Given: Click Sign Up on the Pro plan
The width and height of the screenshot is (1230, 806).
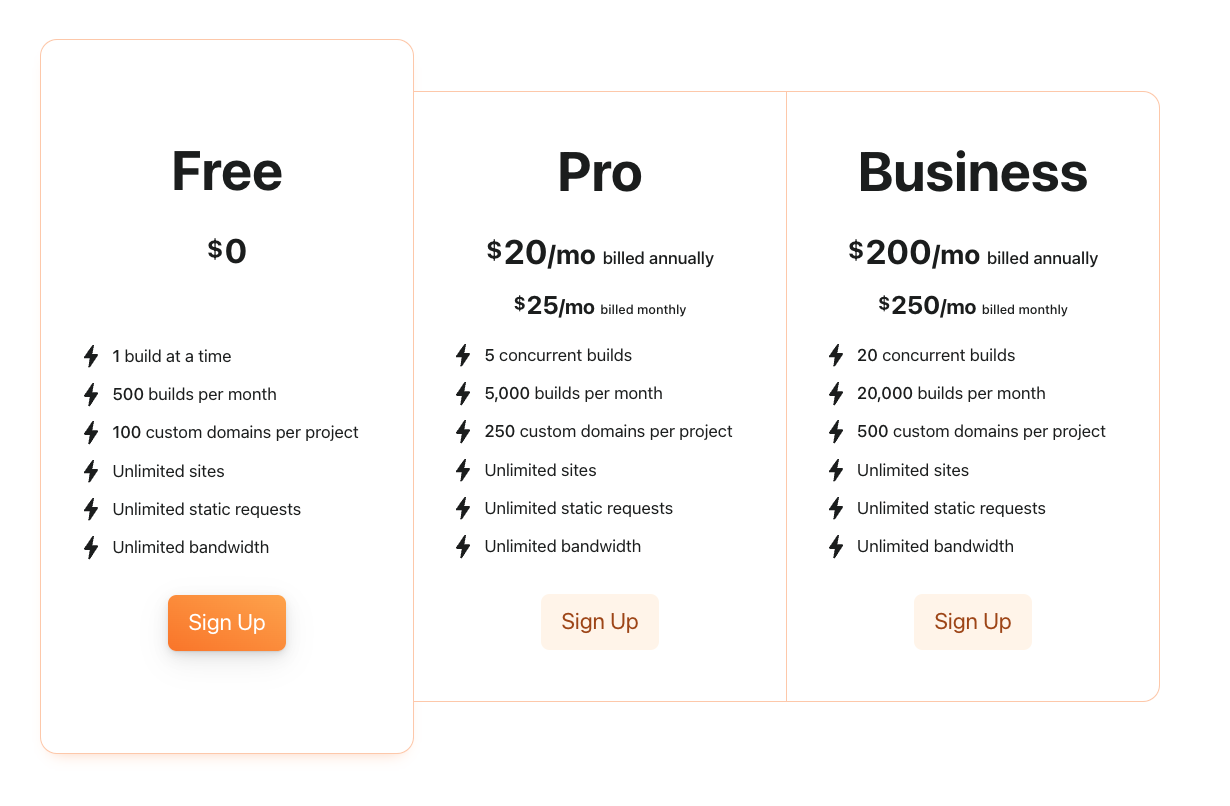Looking at the screenshot, I should (600, 621).
